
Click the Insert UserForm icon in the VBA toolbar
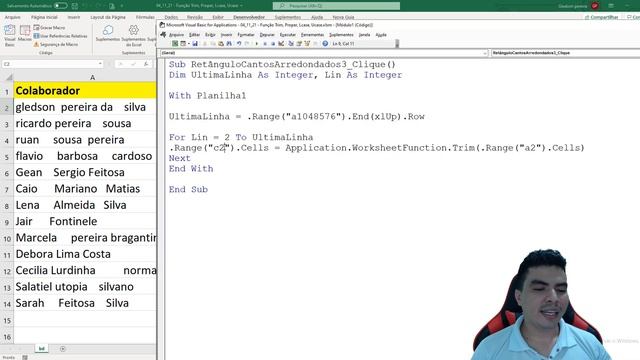click(x=183, y=44)
